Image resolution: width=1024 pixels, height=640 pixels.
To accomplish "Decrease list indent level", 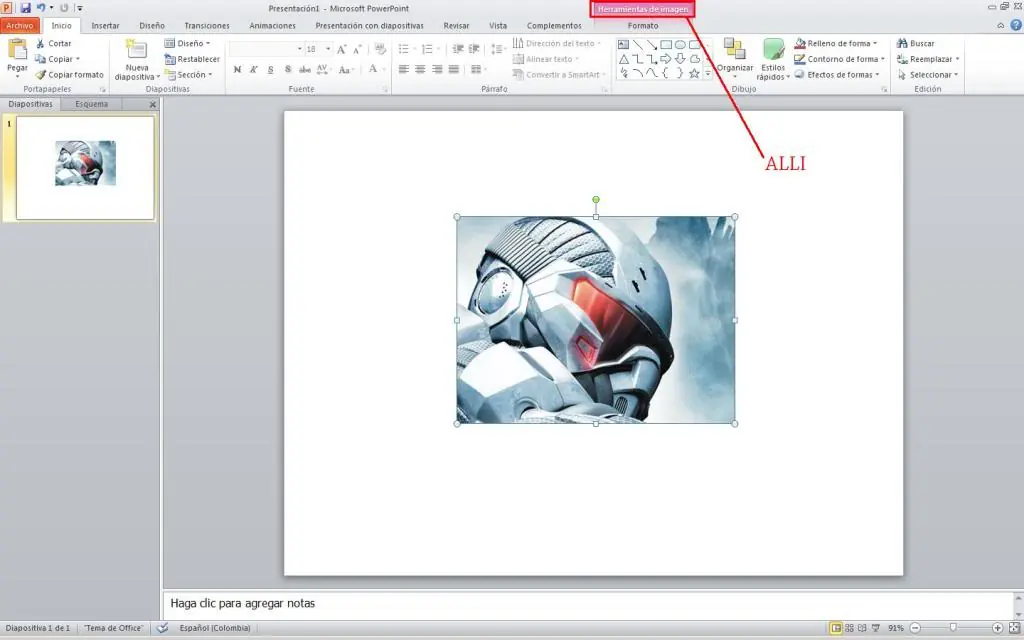I will (458, 49).
